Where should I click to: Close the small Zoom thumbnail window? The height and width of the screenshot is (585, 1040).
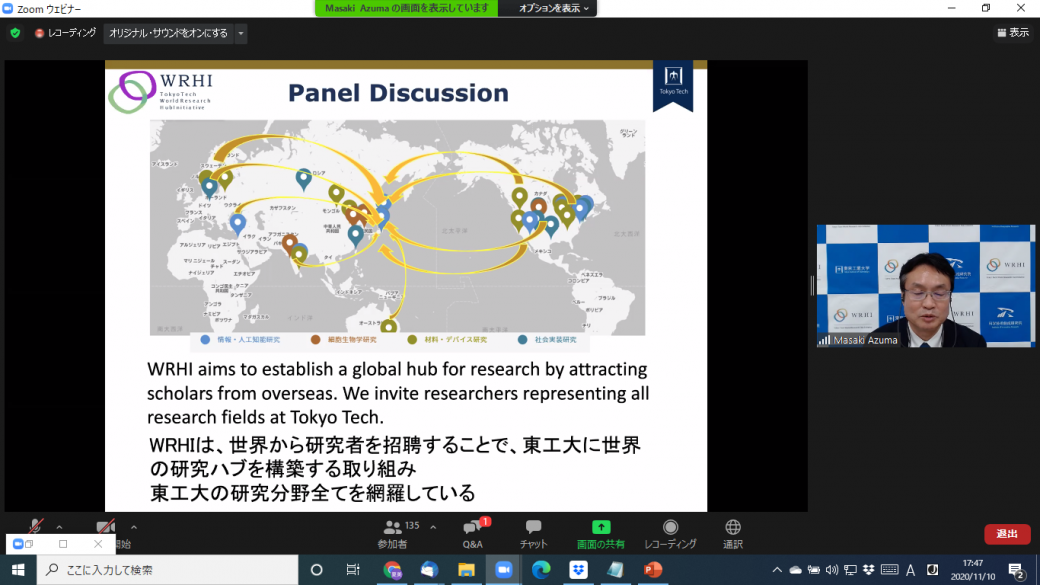(98, 544)
